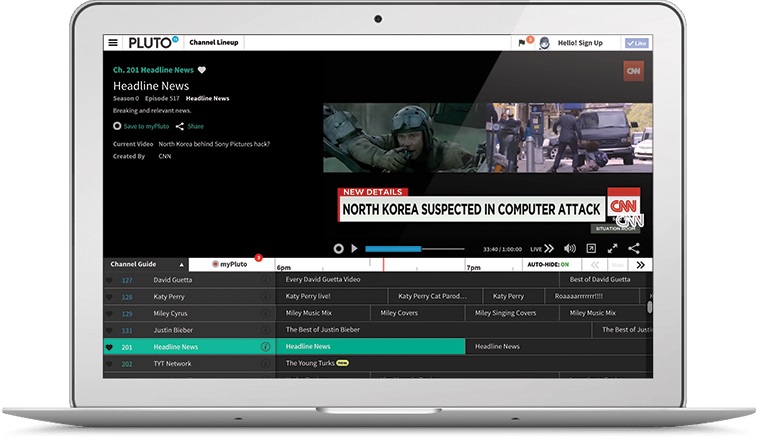Click the flag notifications icon
This screenshot has height=438, width=757.
tap(521, 43)
